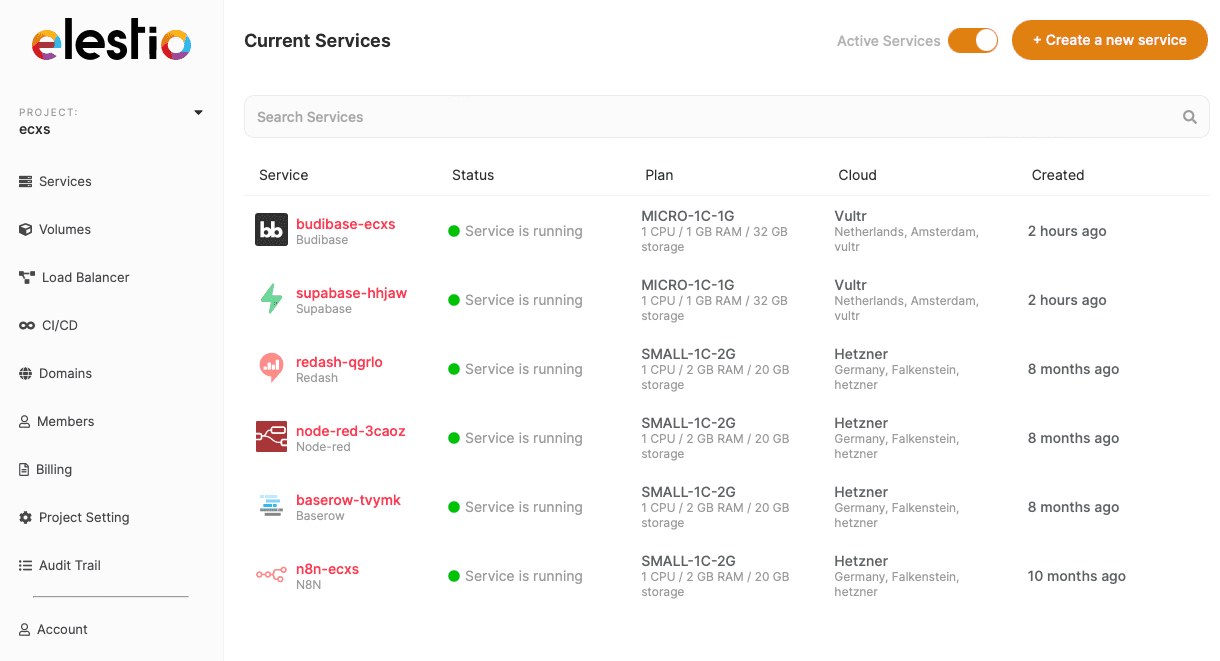Click green status dot for budibase-ecxs
1220x661 pixels.
point(454,231)
